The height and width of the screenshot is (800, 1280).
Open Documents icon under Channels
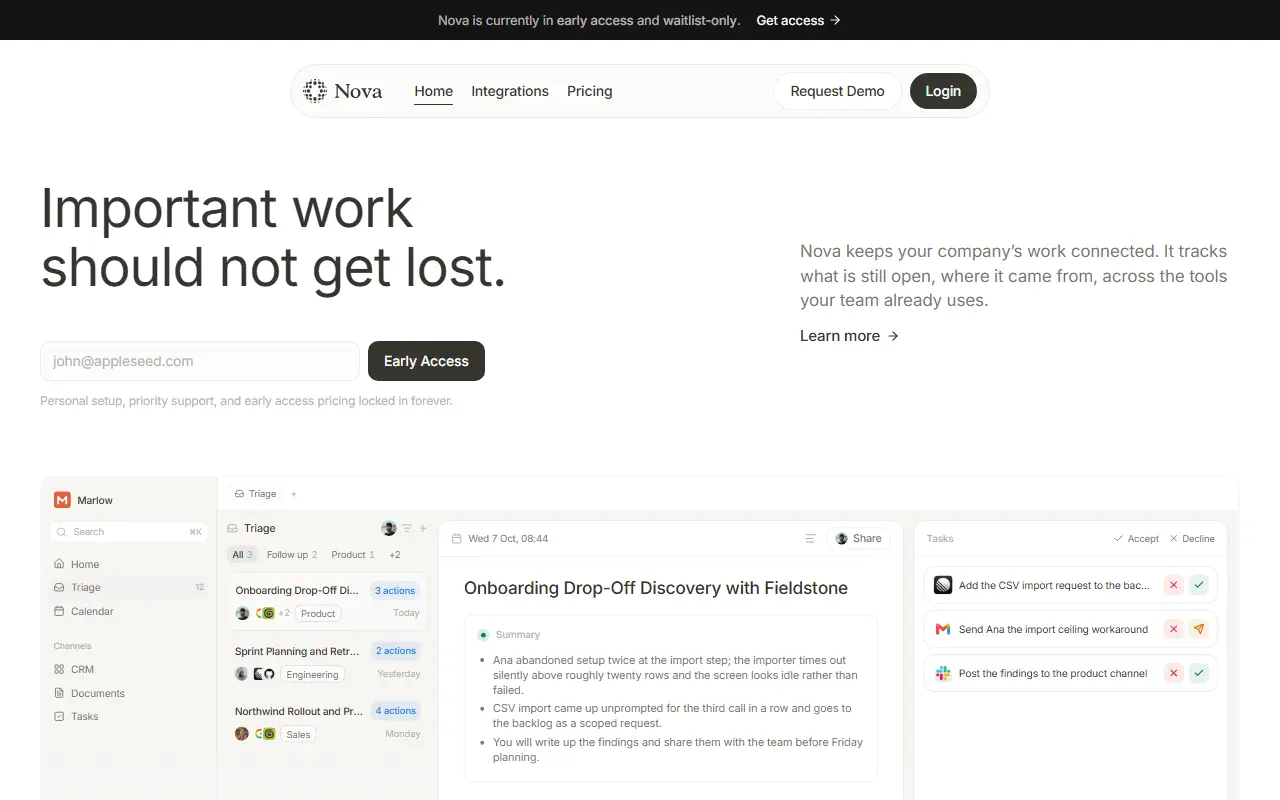click(59, 693)
